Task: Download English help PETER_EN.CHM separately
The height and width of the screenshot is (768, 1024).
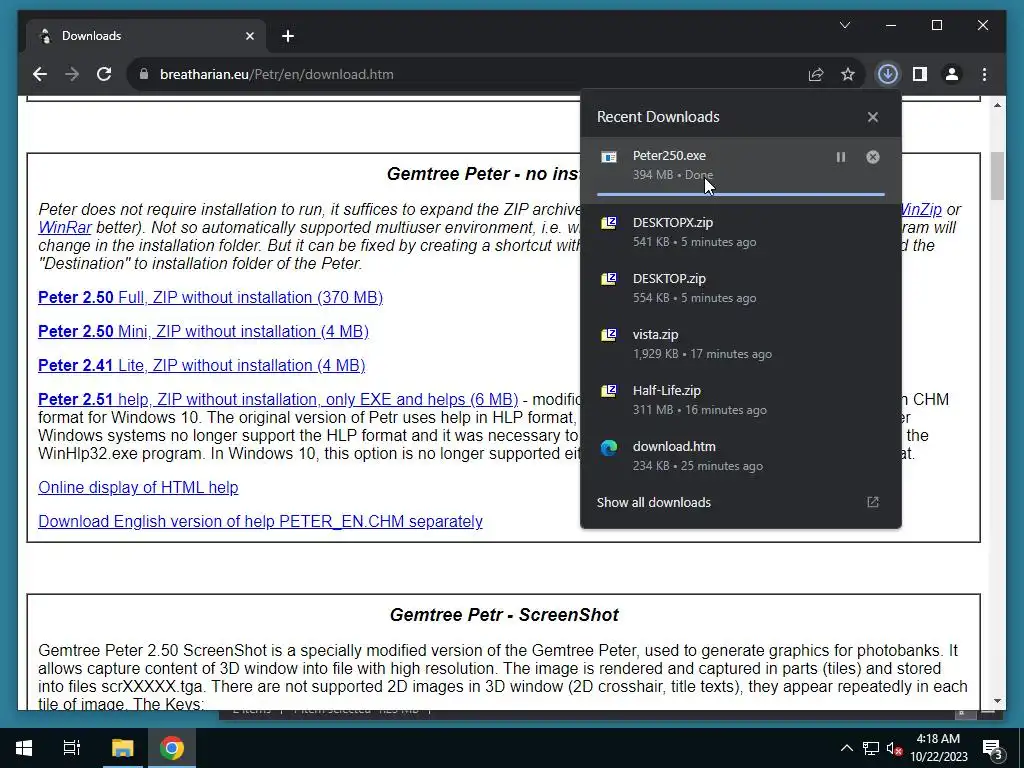Action: [260, 521]
